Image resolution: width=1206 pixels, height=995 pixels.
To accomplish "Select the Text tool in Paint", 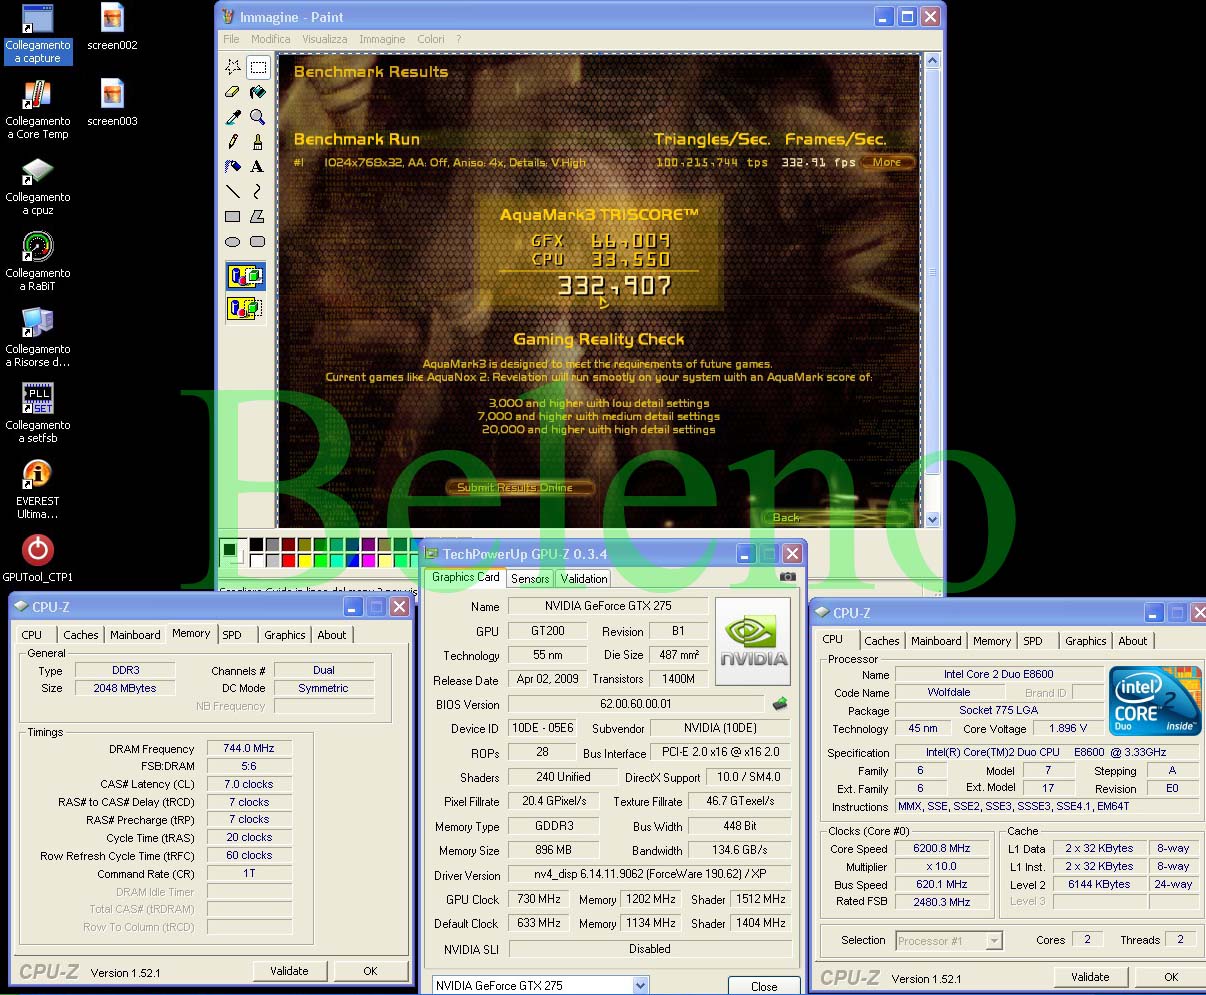I will 258,166.
